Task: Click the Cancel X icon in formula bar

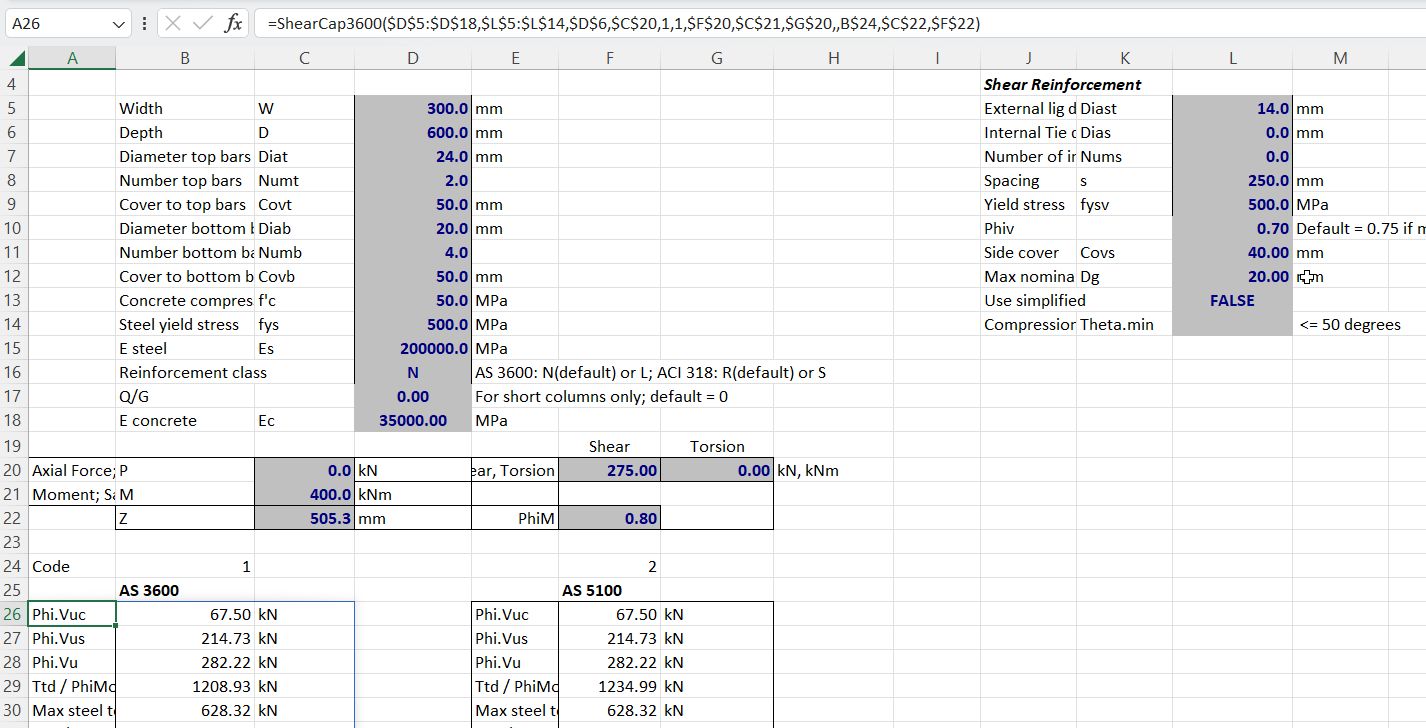Action: (x=174, y=23)
